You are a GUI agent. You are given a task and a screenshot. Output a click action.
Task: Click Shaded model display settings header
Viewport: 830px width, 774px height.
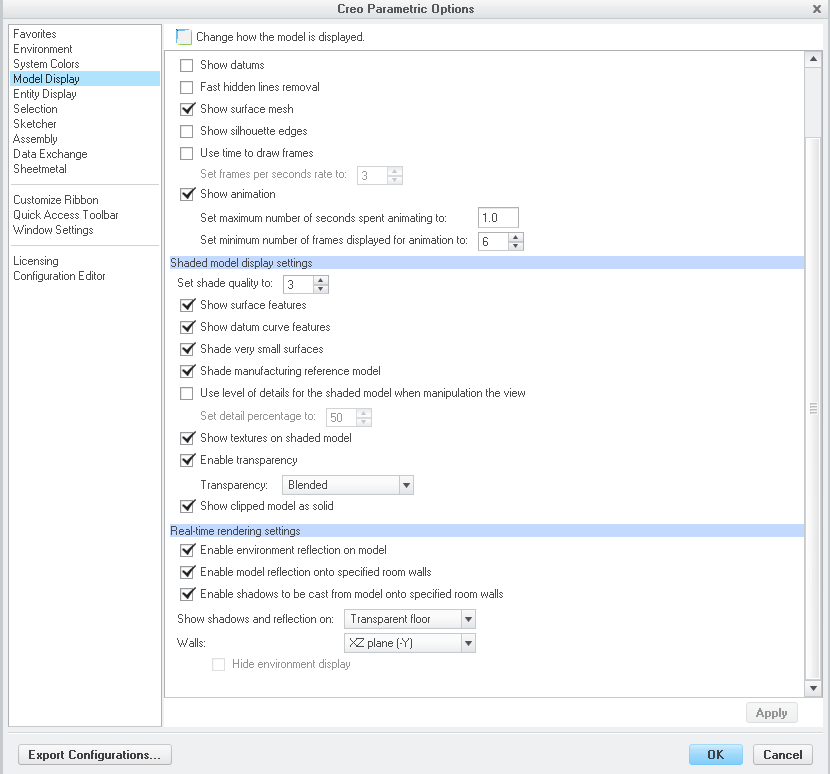pos(486,263)
